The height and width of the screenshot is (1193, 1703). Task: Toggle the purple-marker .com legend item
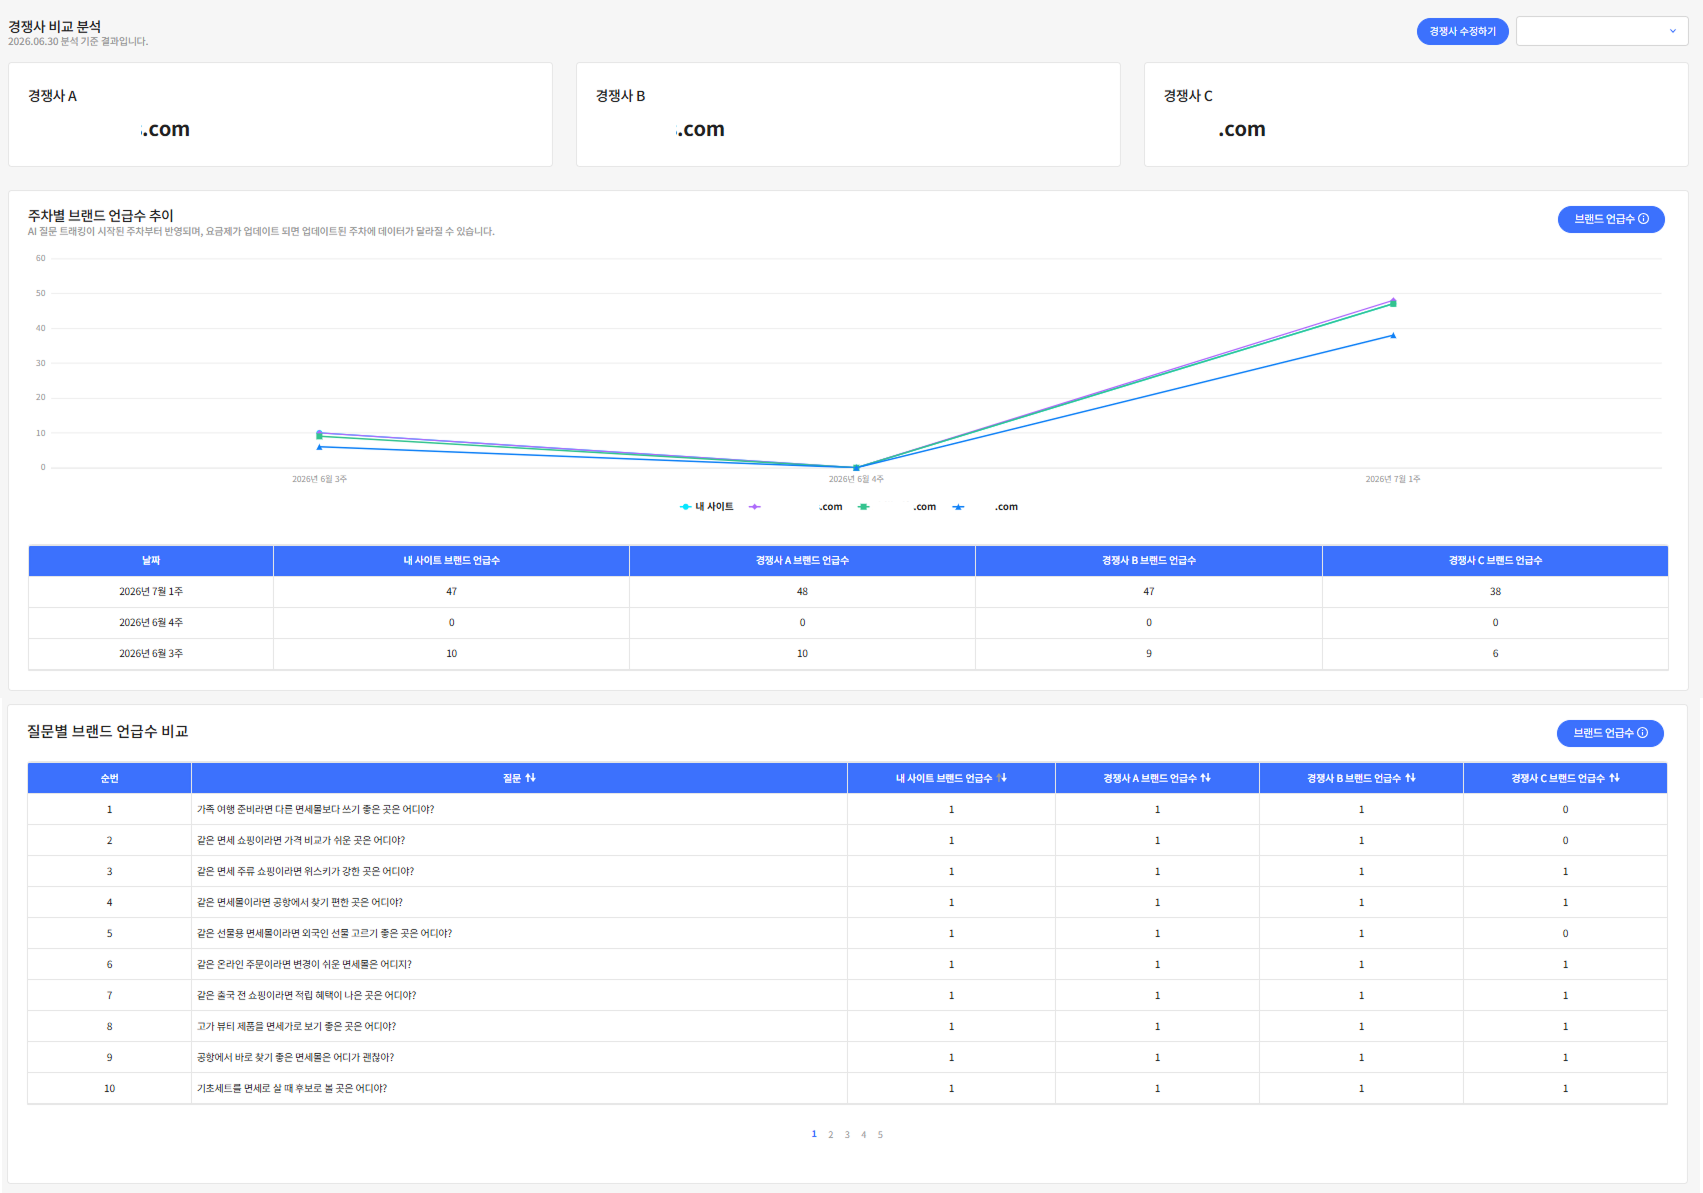coord(796,507)
